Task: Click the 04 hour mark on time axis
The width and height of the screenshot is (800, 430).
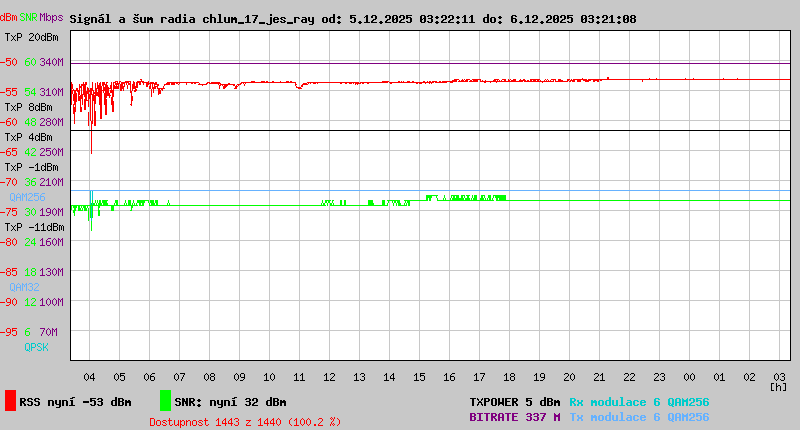Action: pos(89,377)
